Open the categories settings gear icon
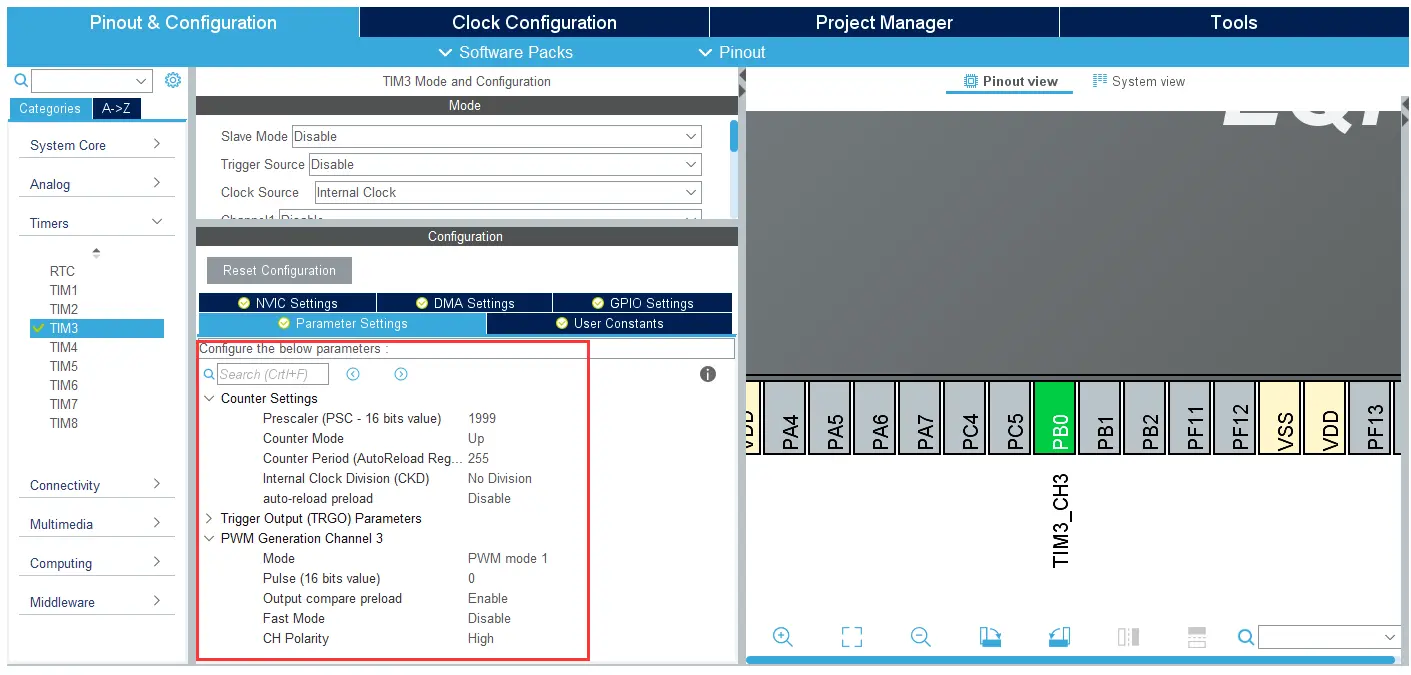Image resolution: width=1411 pixels, height=675 pixels. [173, 80]
